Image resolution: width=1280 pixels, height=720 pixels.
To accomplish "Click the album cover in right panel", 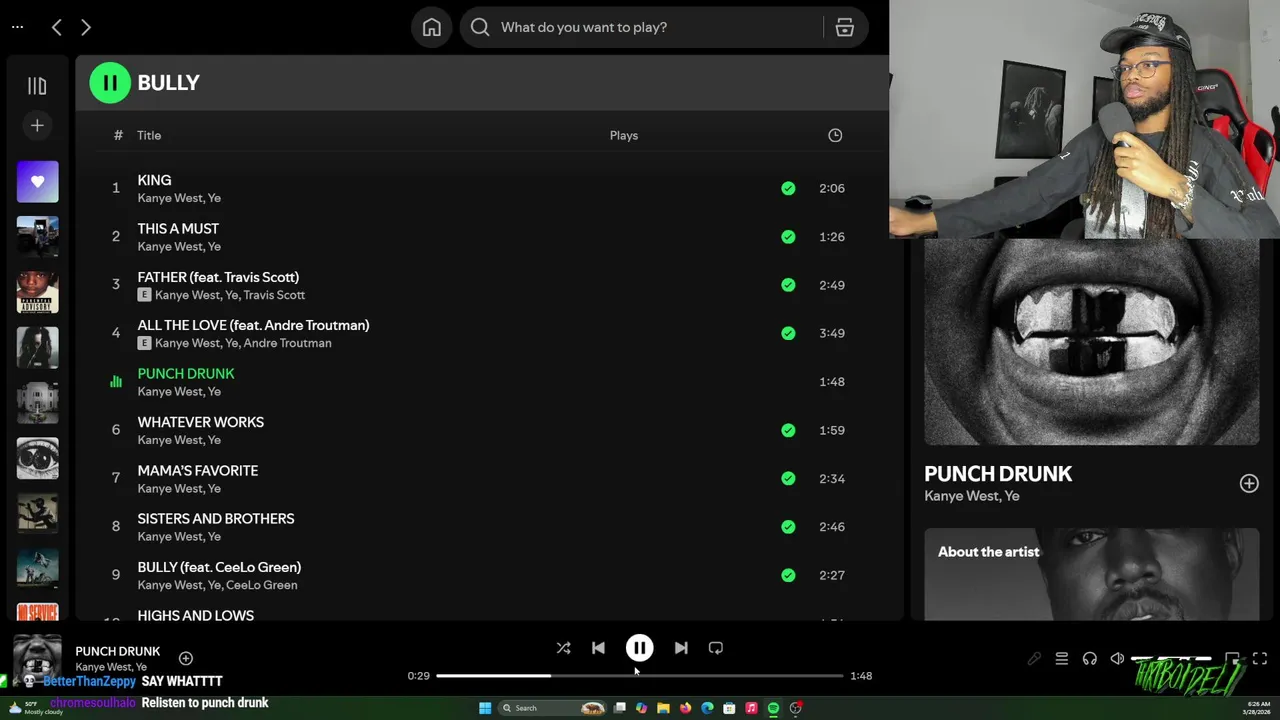I will pos(1092,341).
